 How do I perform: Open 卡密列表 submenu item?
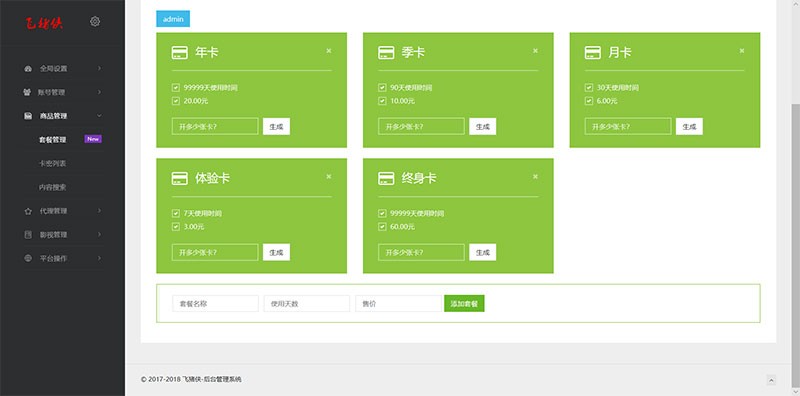click(53, 163)
